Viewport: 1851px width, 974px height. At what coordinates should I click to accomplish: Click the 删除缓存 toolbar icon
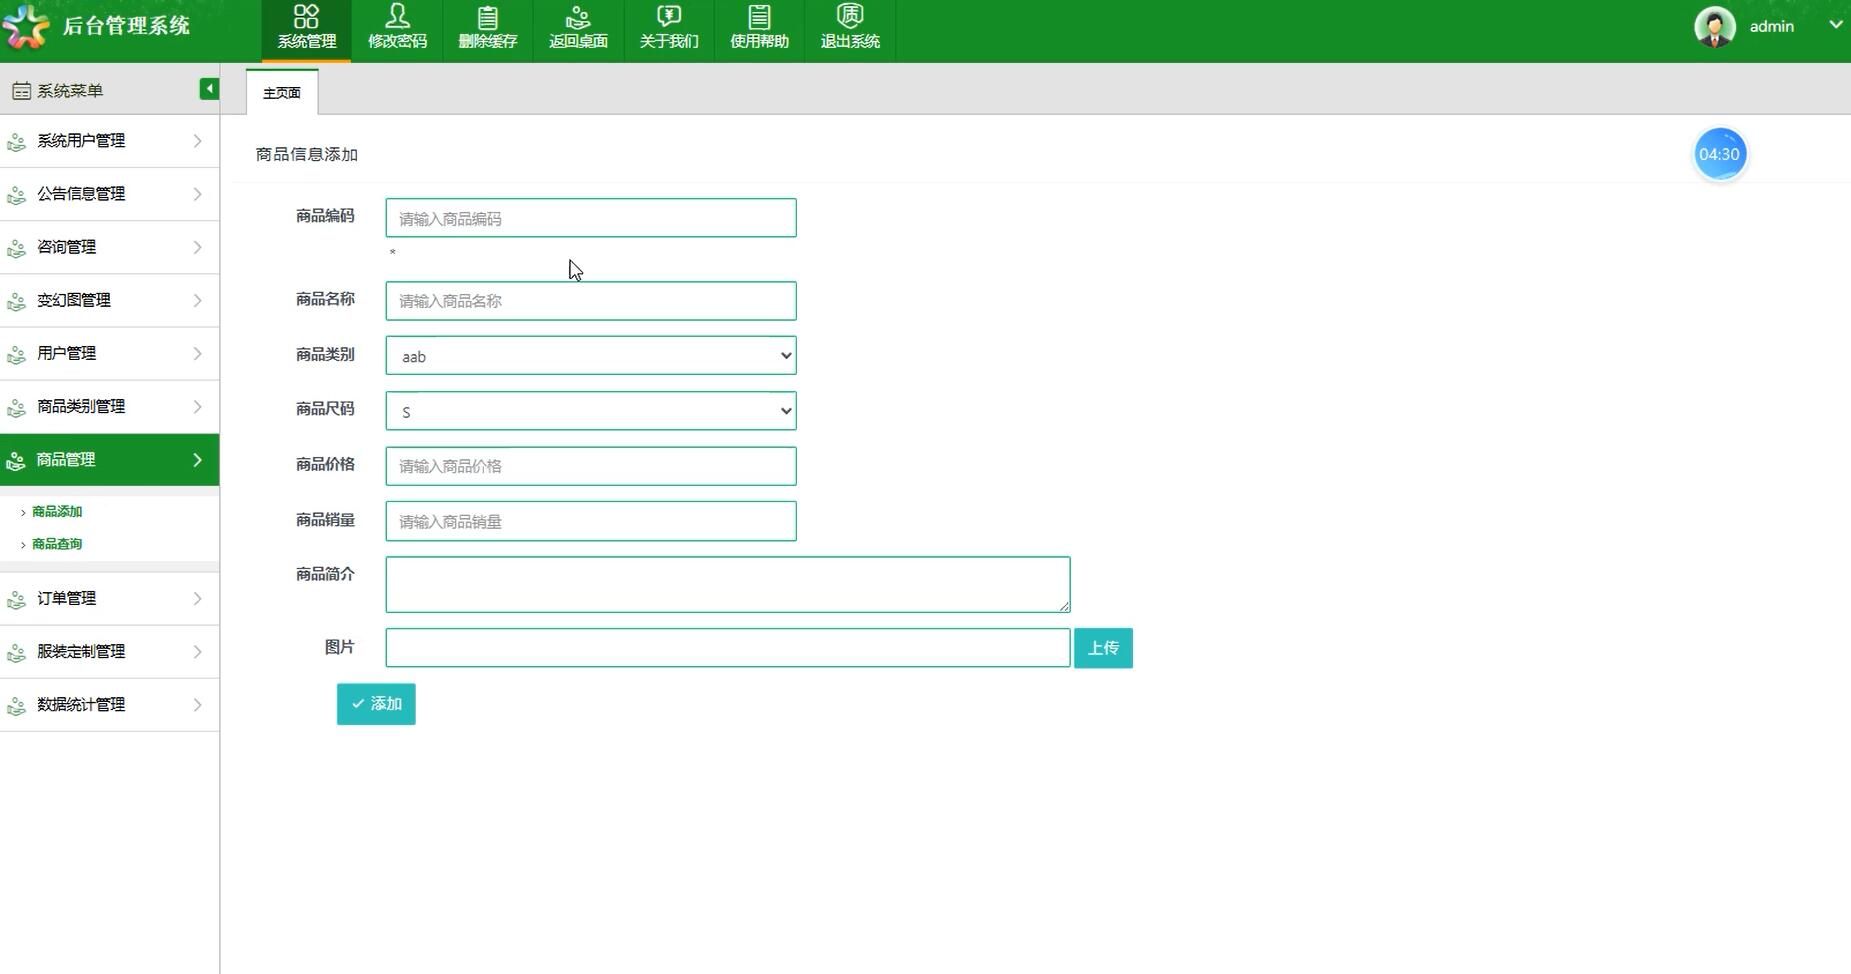tap(487, 17)
